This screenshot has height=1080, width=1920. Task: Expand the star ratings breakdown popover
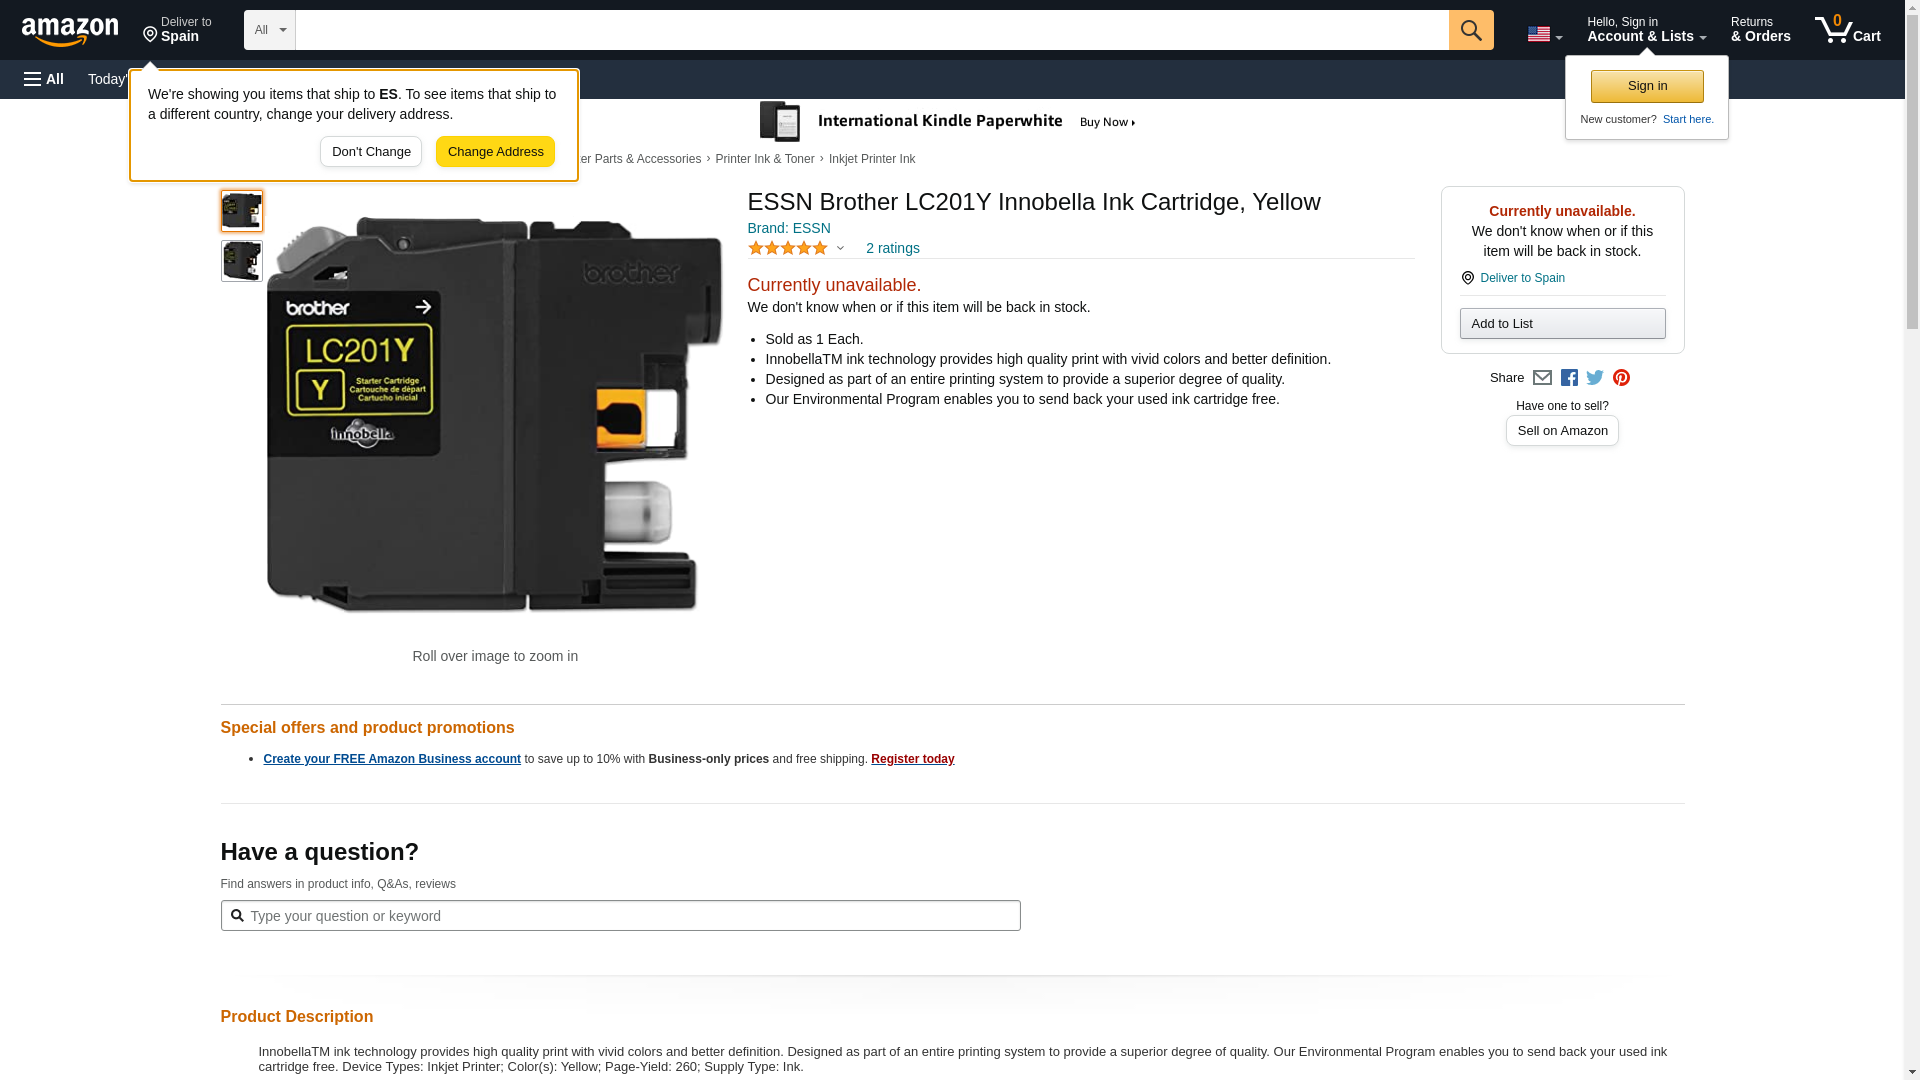tap(797, 248)
